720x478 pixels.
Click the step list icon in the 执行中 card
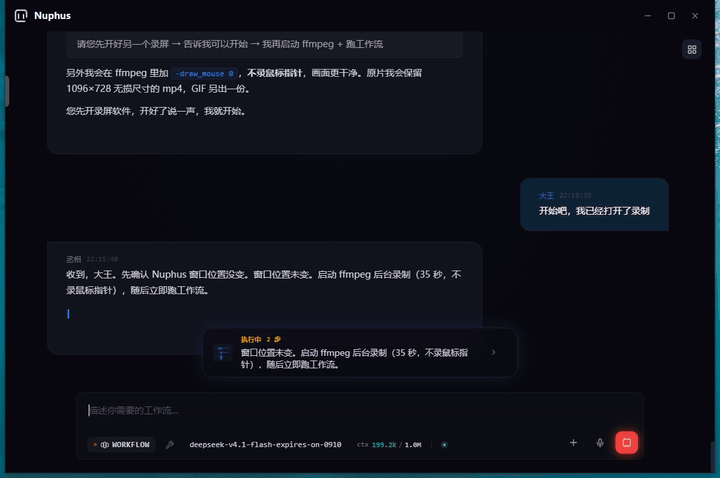click(x=223, y=353)
